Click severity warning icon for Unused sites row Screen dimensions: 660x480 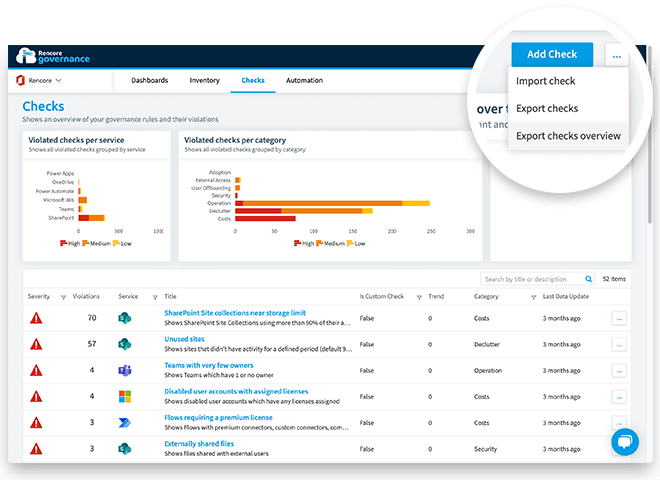tap(36, 344)
